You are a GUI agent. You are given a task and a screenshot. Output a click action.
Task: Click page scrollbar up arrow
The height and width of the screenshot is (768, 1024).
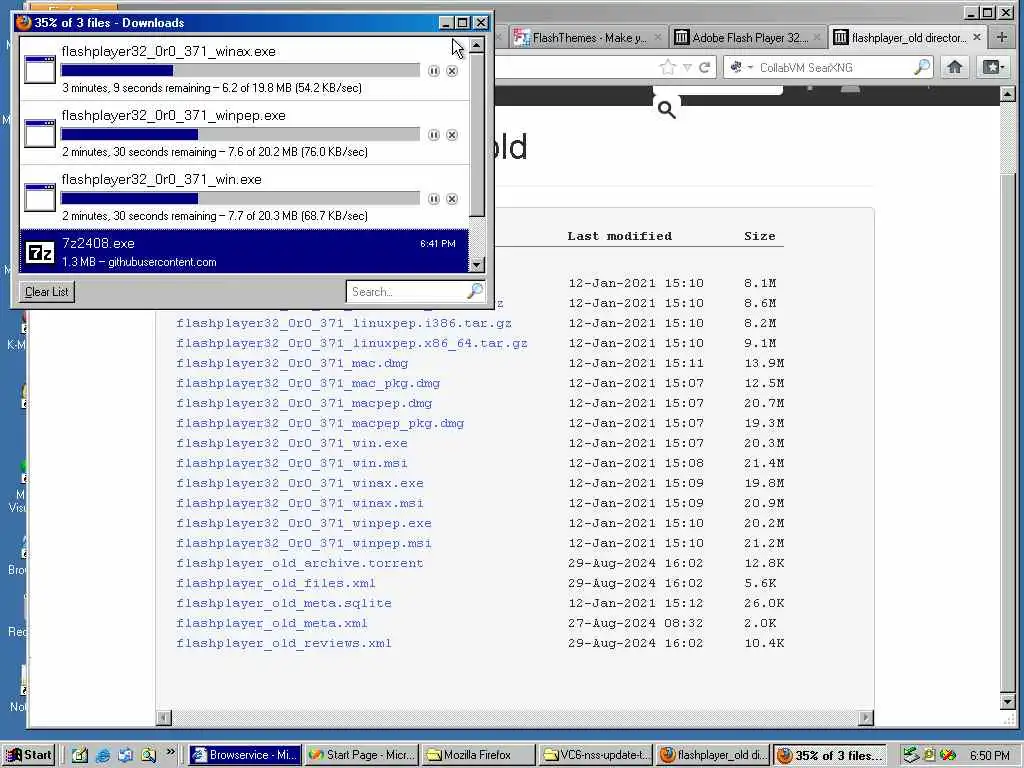[1007, 94]
